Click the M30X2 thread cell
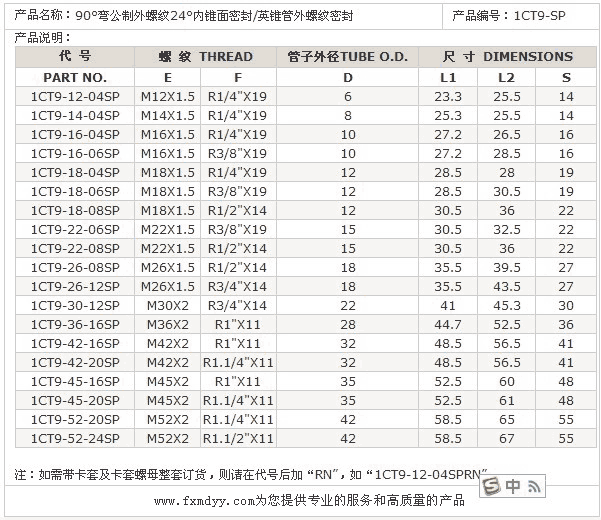Image resolution: width=601 pixels, height=520 pixels. (x=167, y=305)
